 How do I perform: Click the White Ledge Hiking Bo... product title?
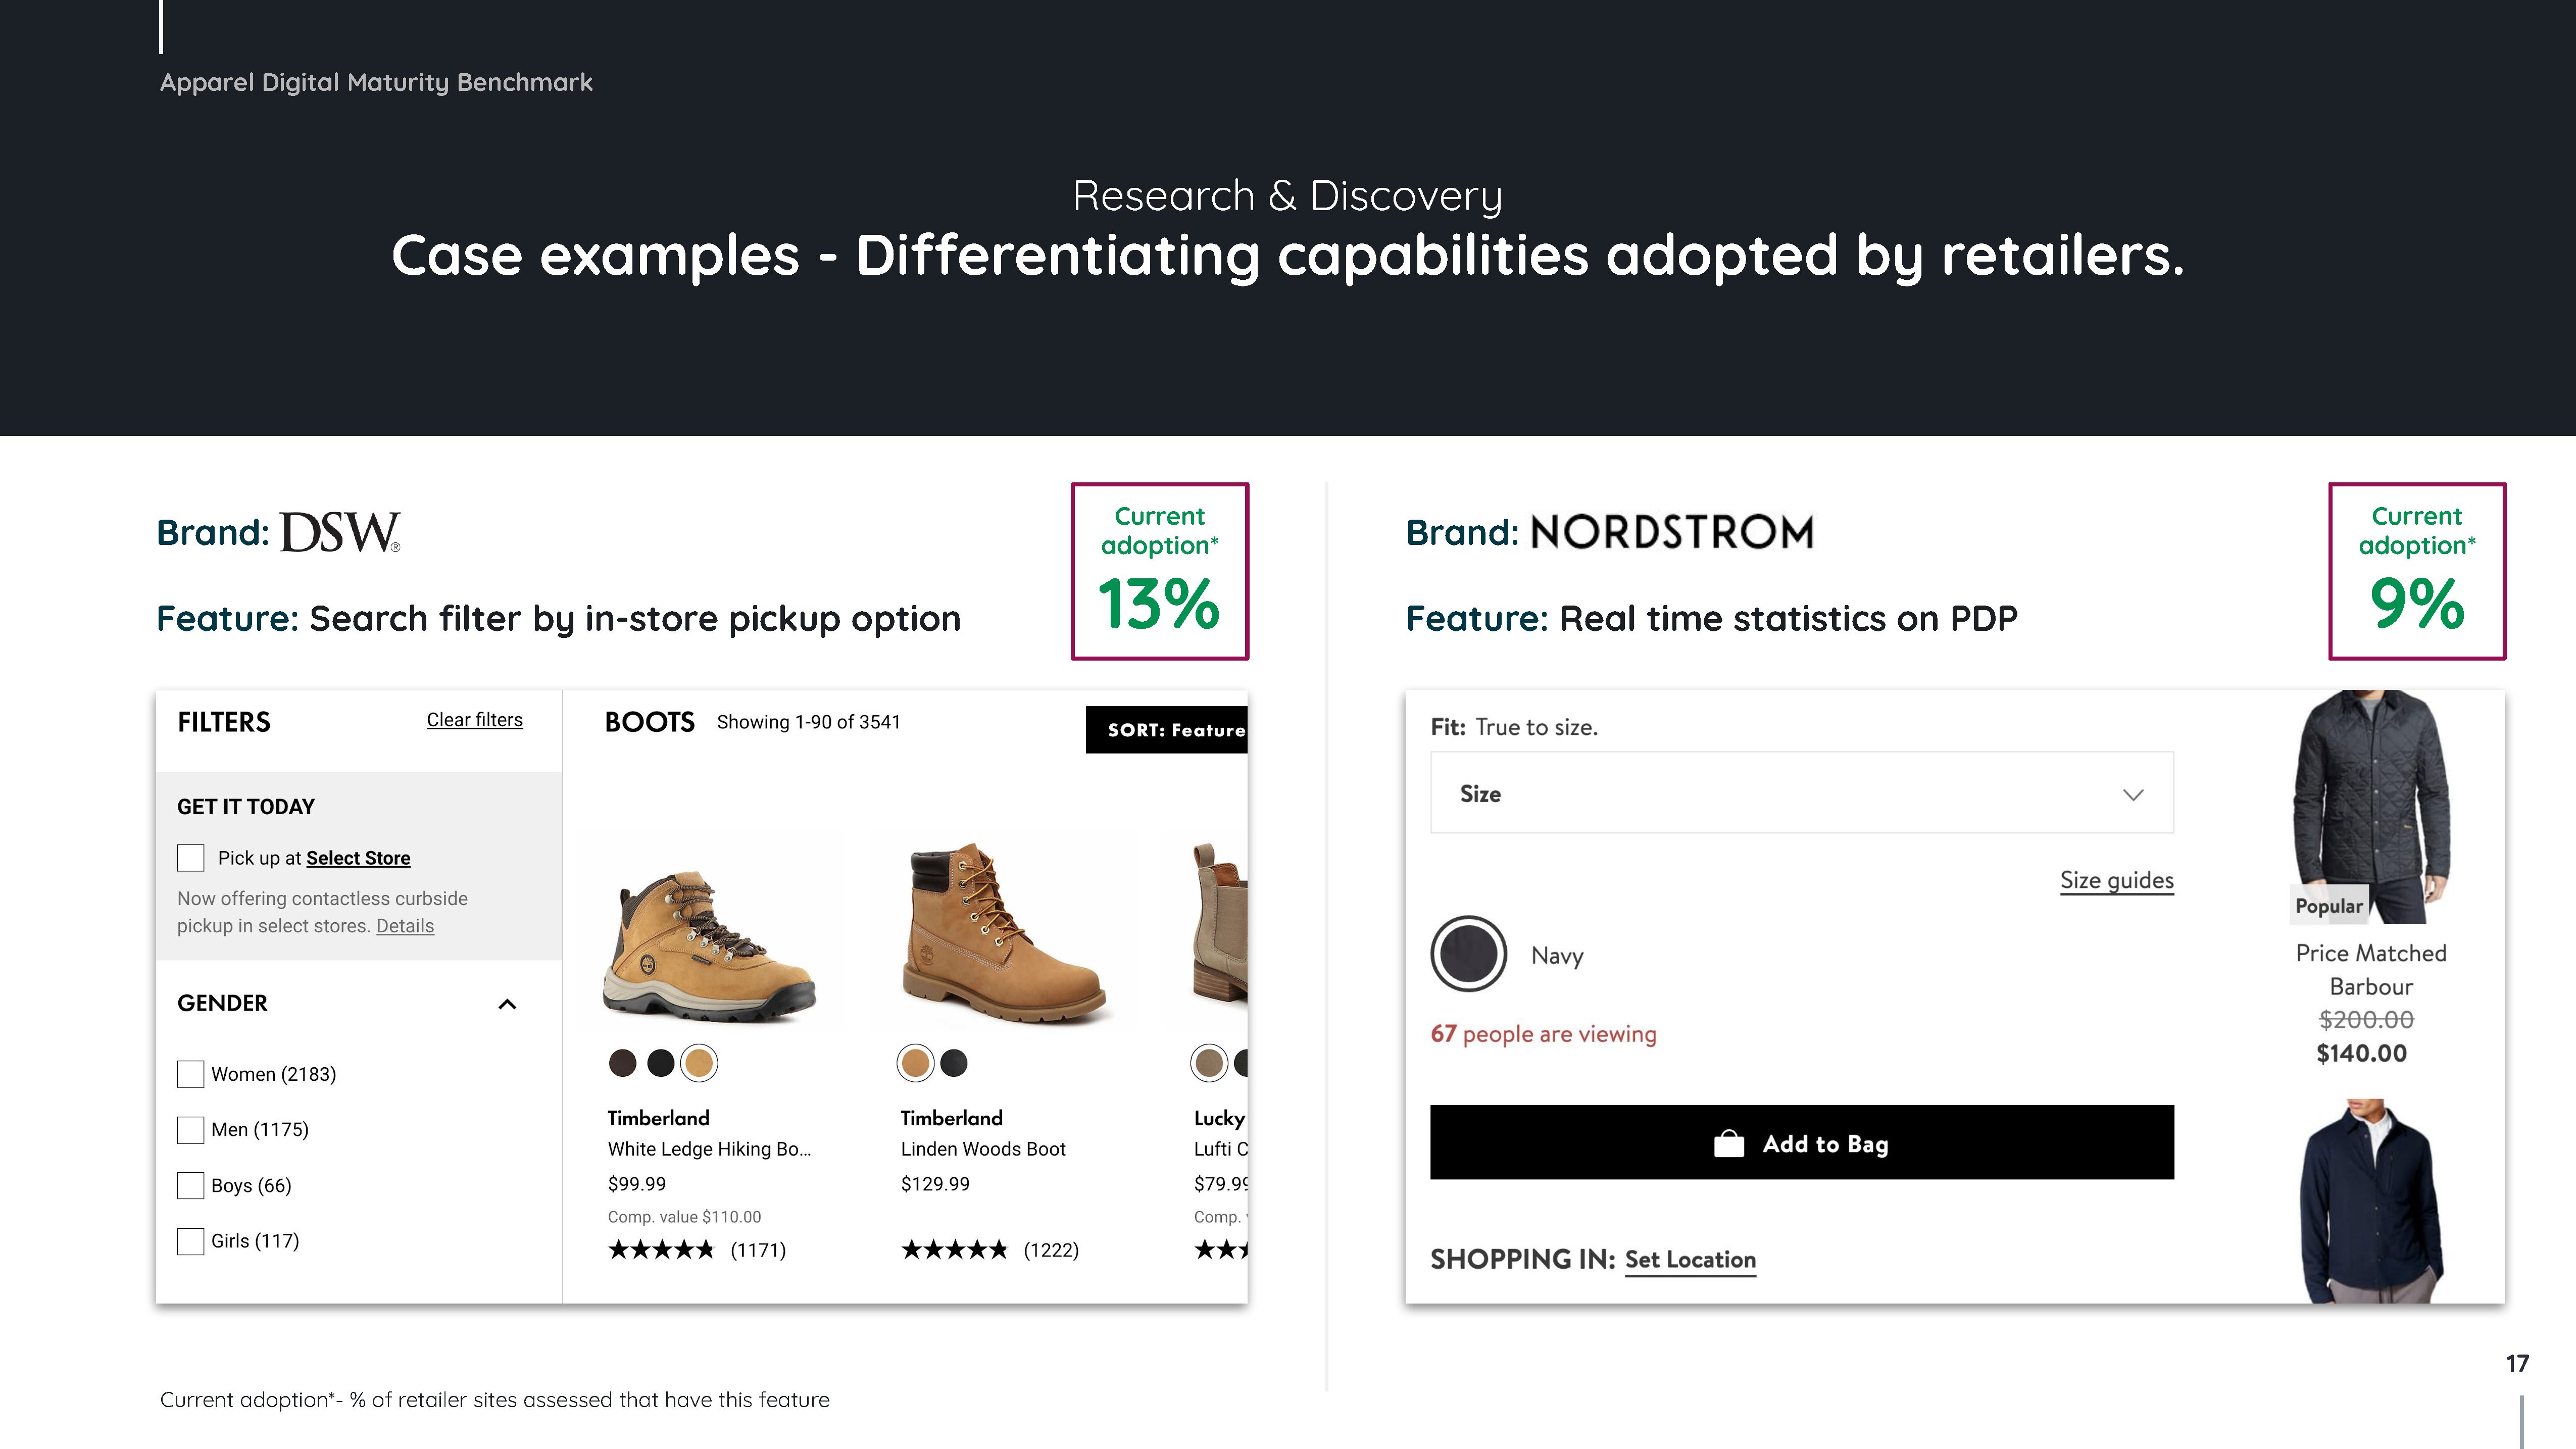coord(709,1149)
